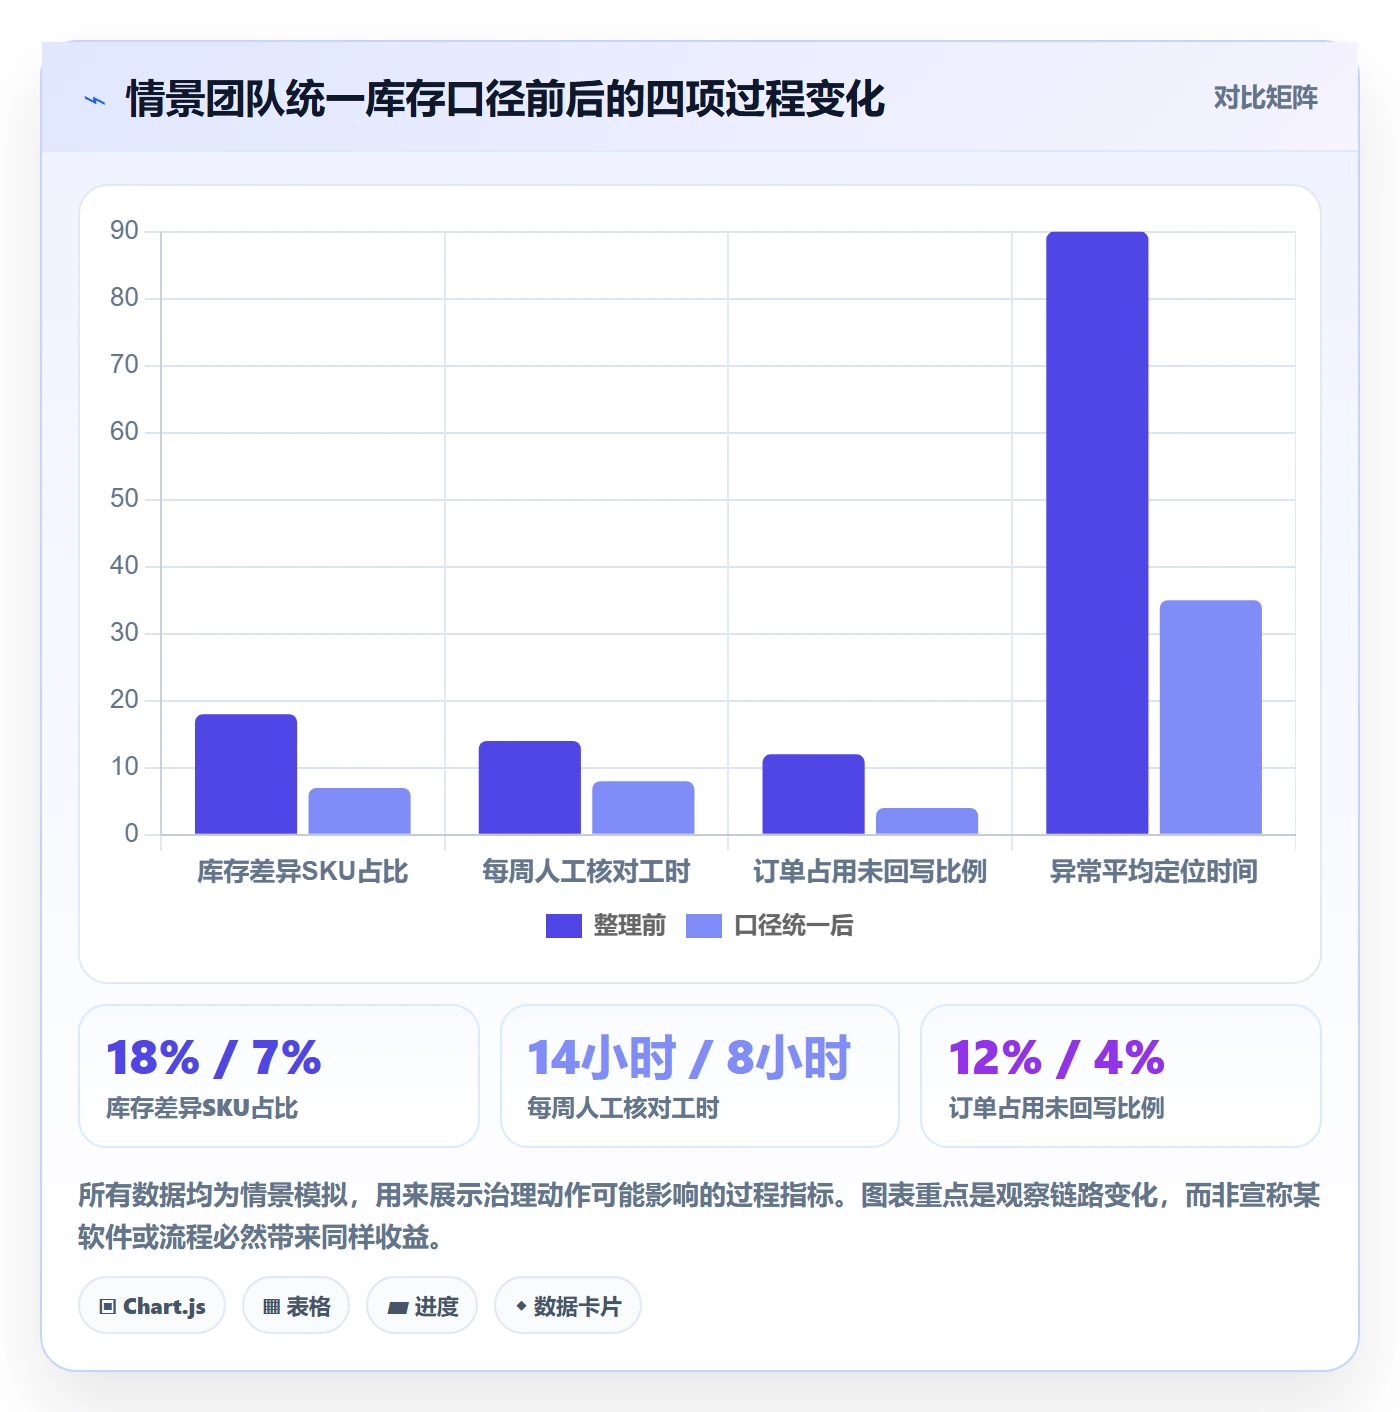This screenshot has height=1412, width=1400.
Task: Open the 14小时 / 8小时 stat card
Action: [700, 1076]
